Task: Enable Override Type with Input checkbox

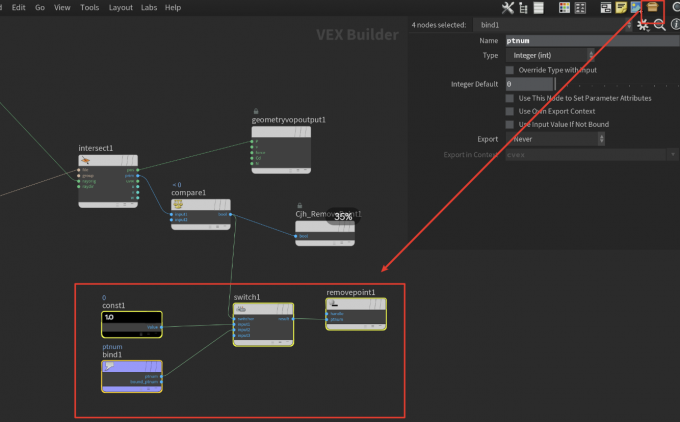Action: pos(510,70)
